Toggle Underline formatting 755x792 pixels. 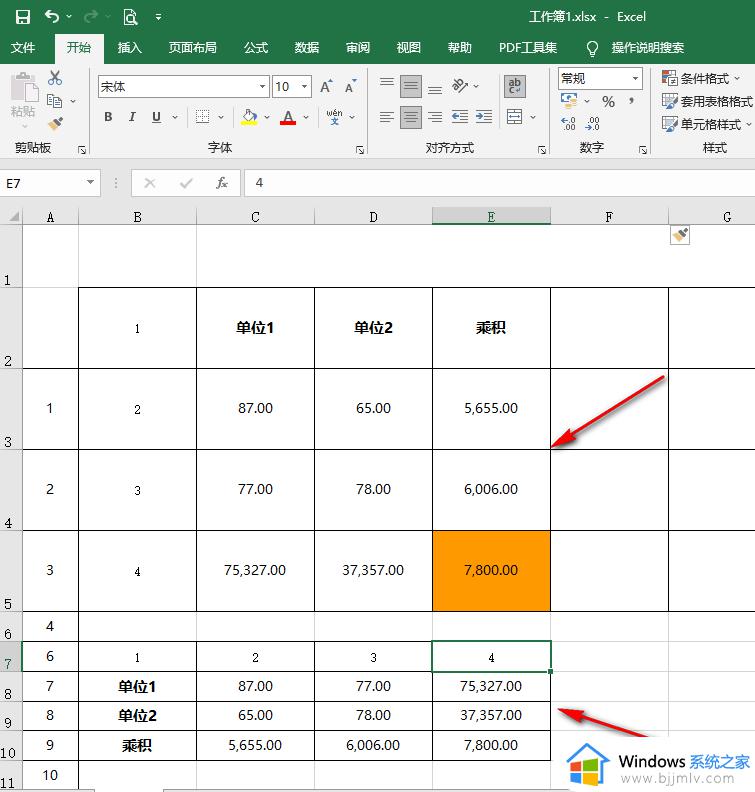[x=157, y=117]
